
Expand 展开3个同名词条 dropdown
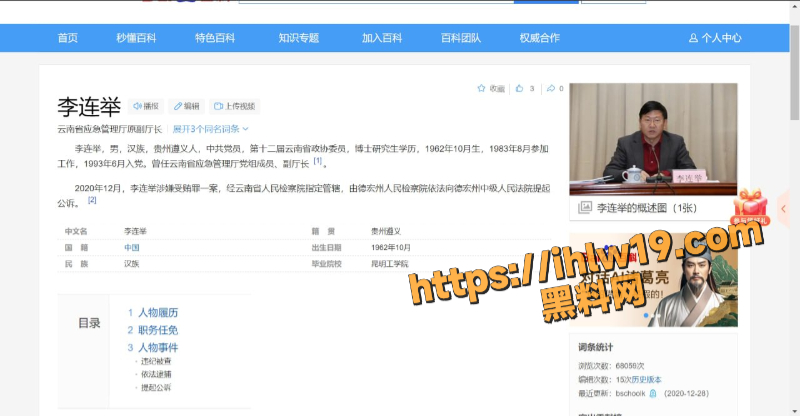point(210,129)
